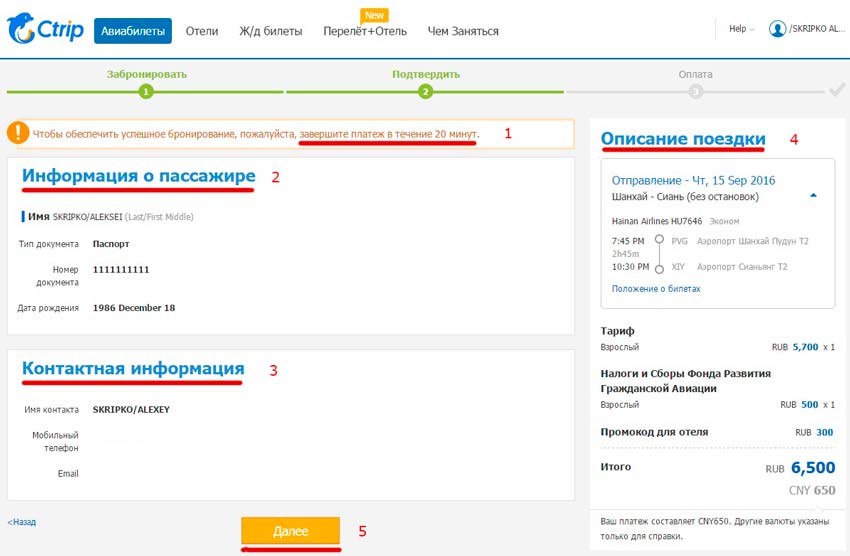Click the orange warning exclamation icon

point(18,133)
